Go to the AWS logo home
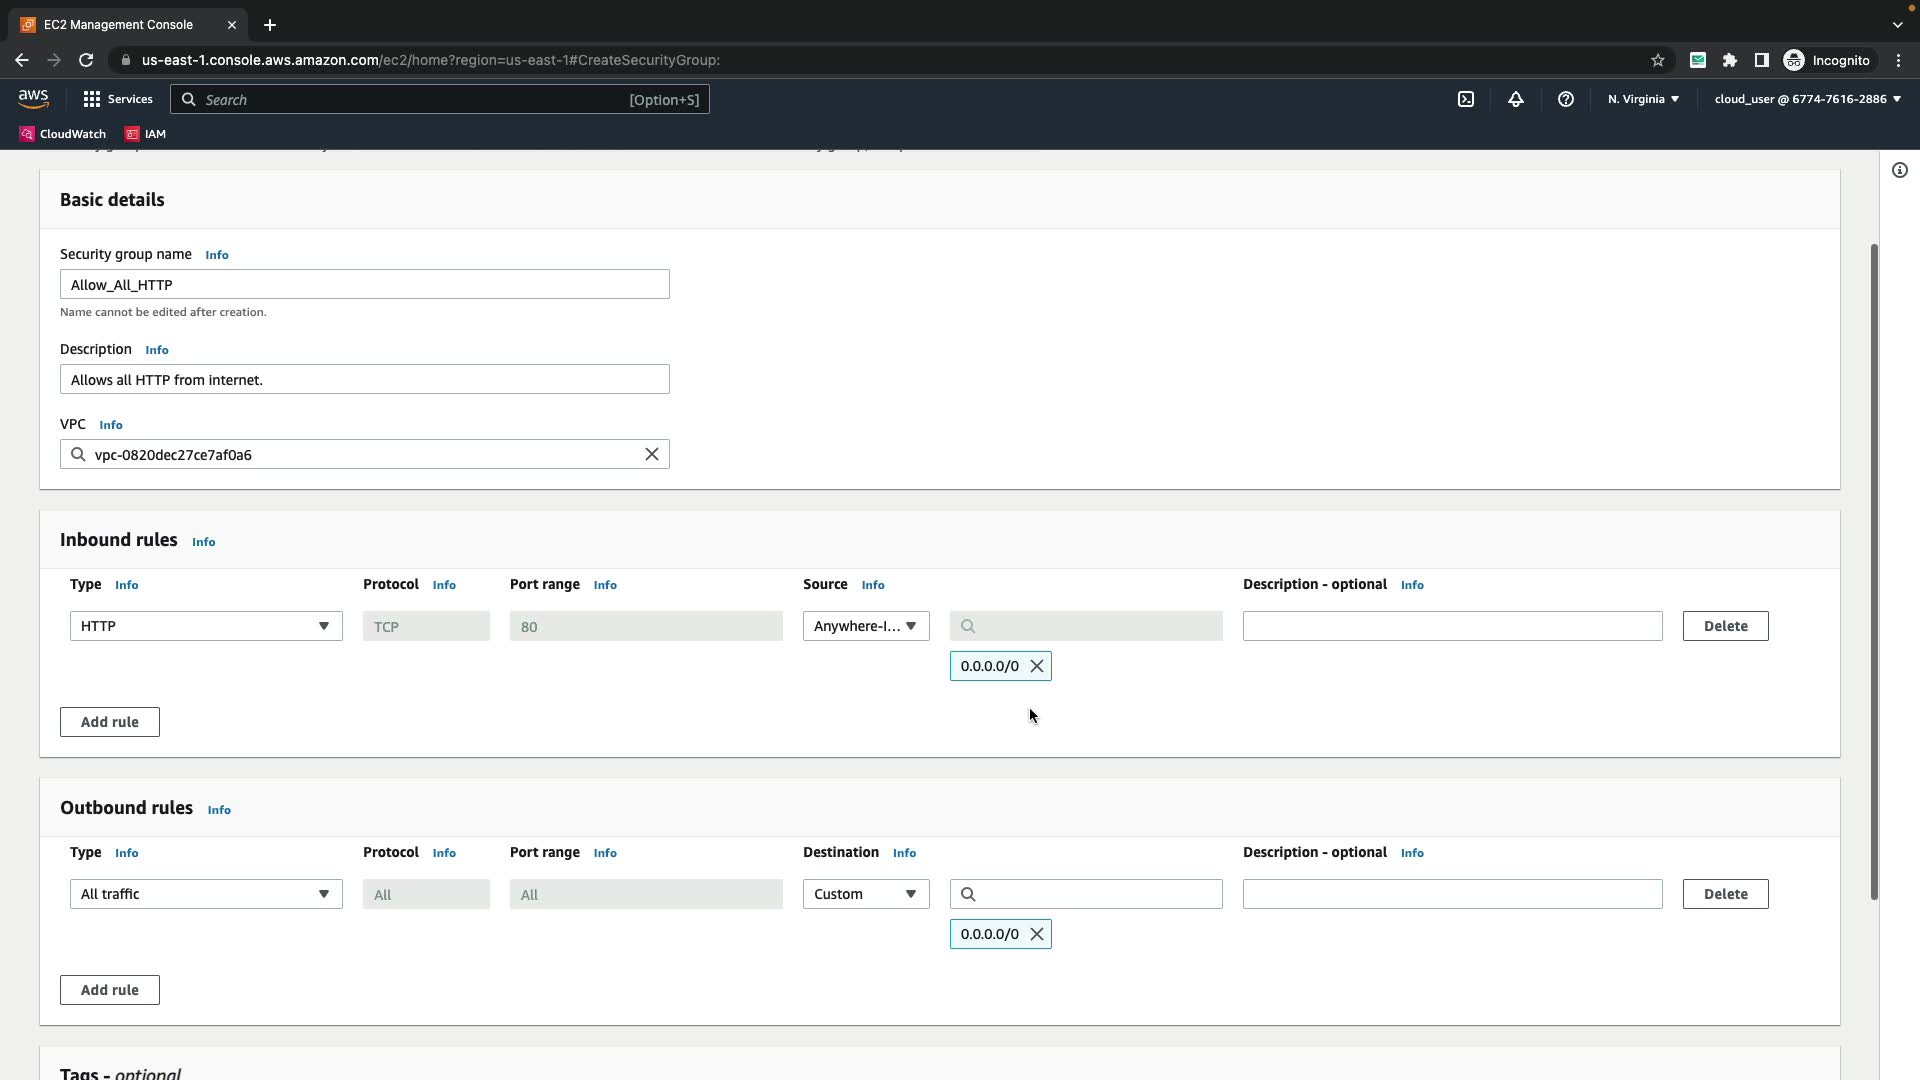 [33, 98]
